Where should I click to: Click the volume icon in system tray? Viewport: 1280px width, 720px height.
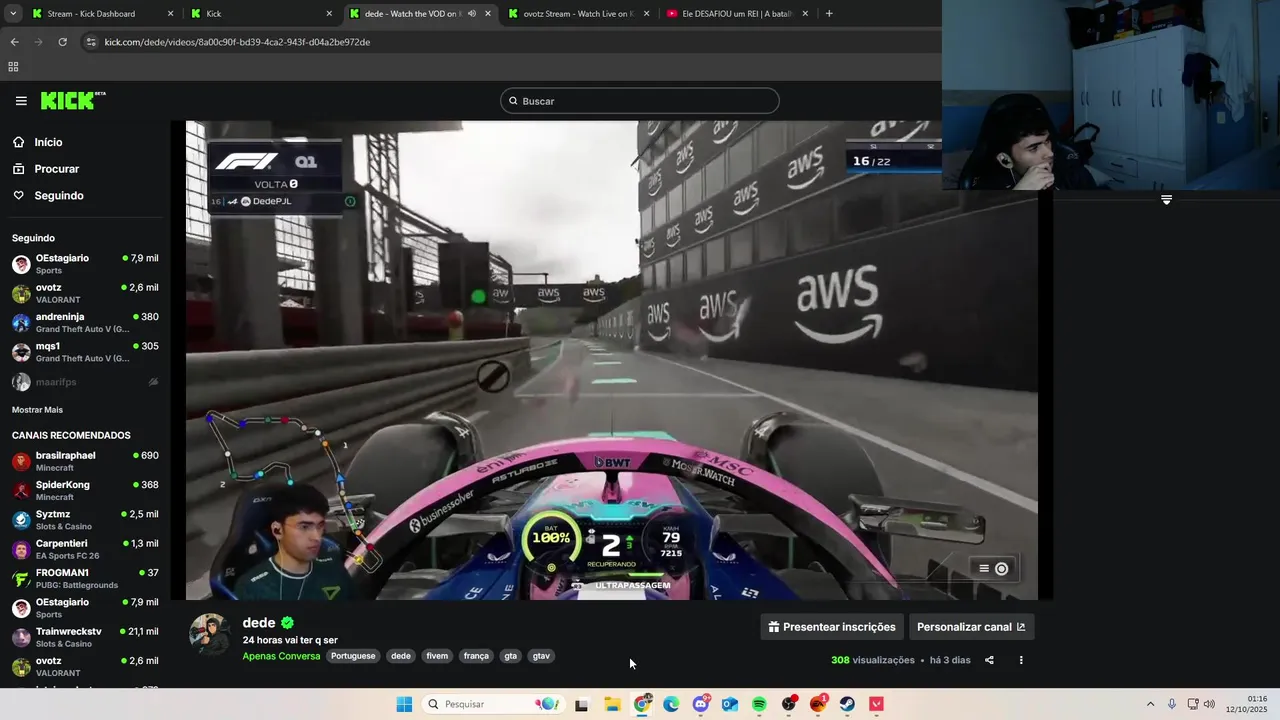[x=1209, y=704]
